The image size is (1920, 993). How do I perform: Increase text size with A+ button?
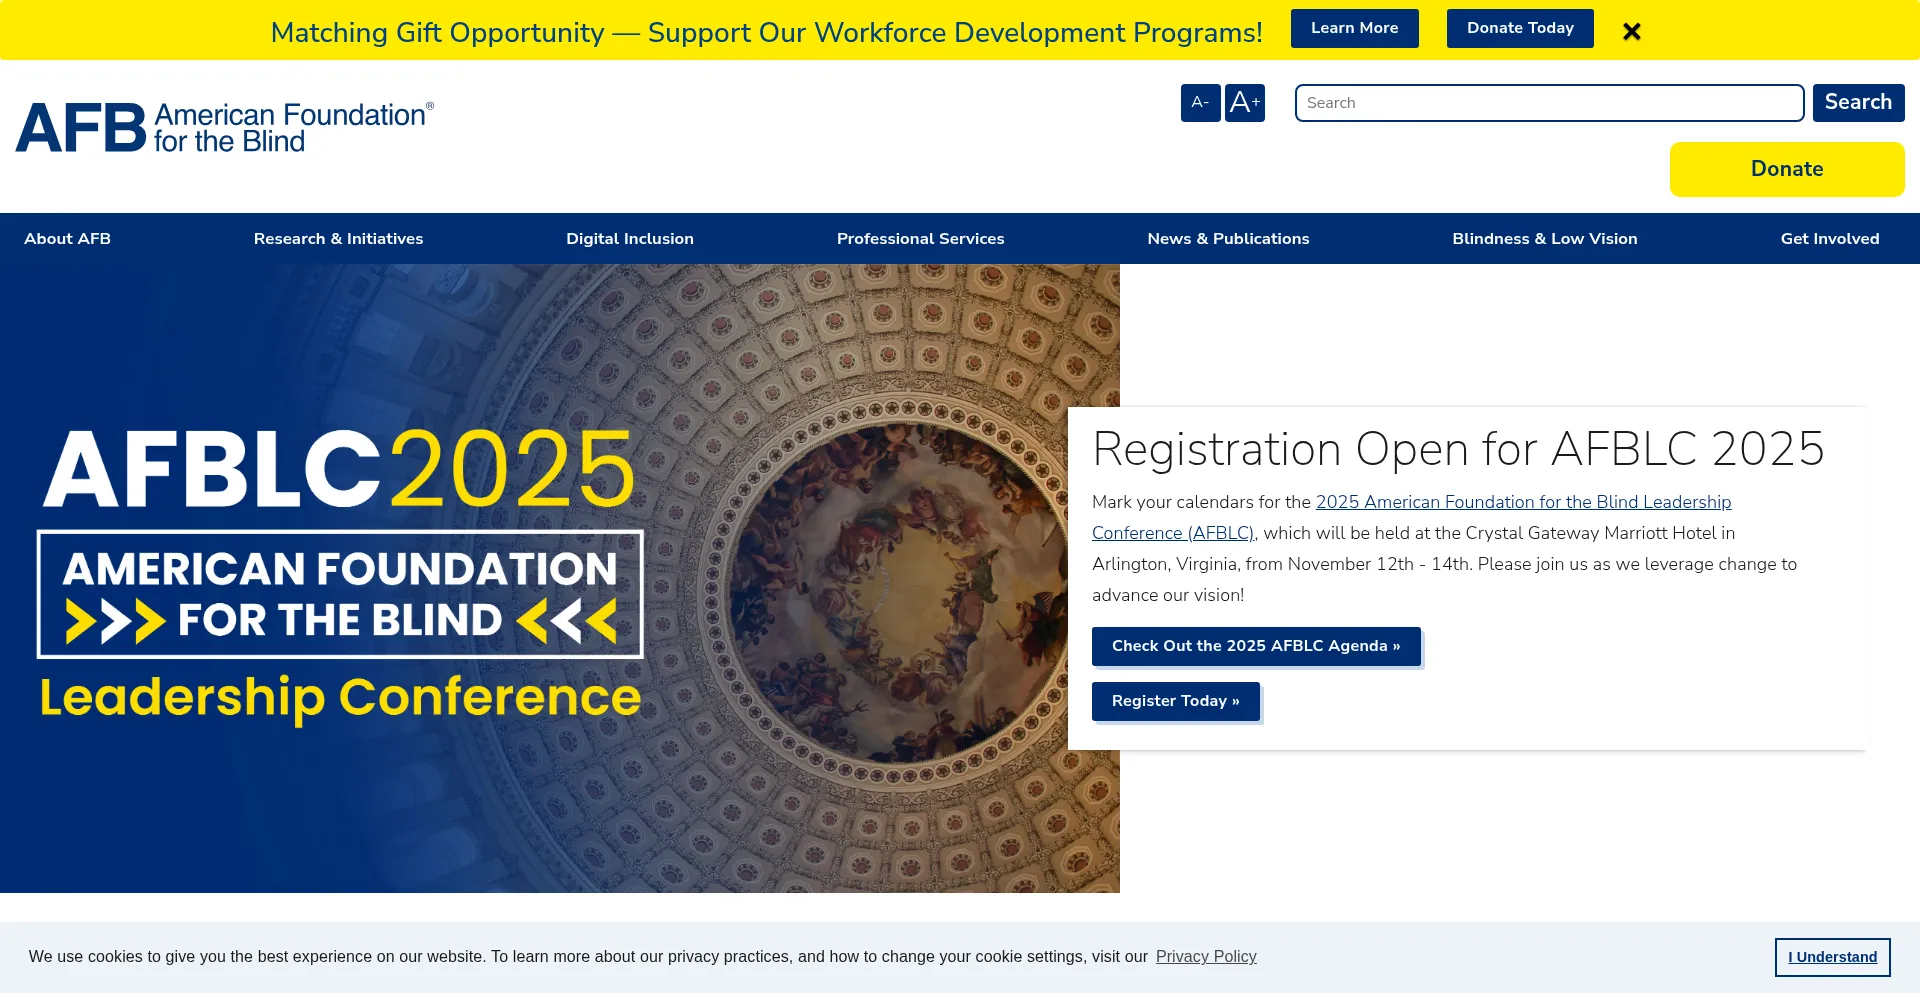coord(1244,103)
